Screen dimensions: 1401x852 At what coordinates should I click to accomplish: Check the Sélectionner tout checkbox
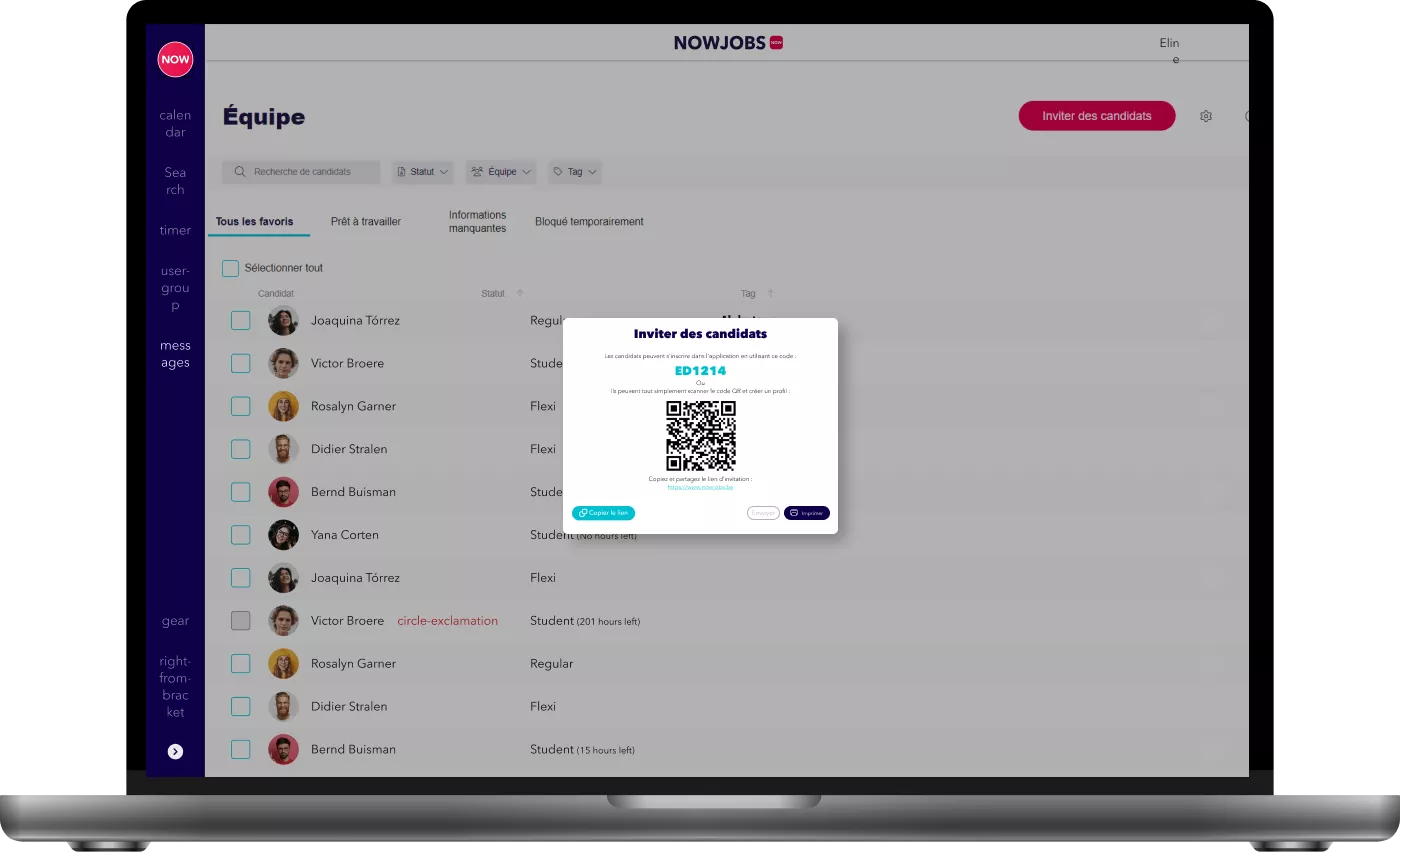(231, 268)
